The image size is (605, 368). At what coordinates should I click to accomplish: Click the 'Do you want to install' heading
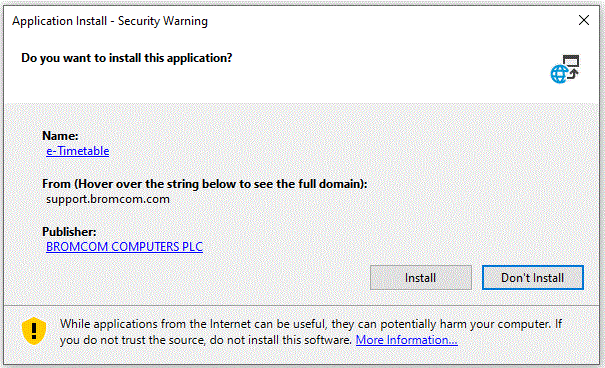click(x=127, y=58)
